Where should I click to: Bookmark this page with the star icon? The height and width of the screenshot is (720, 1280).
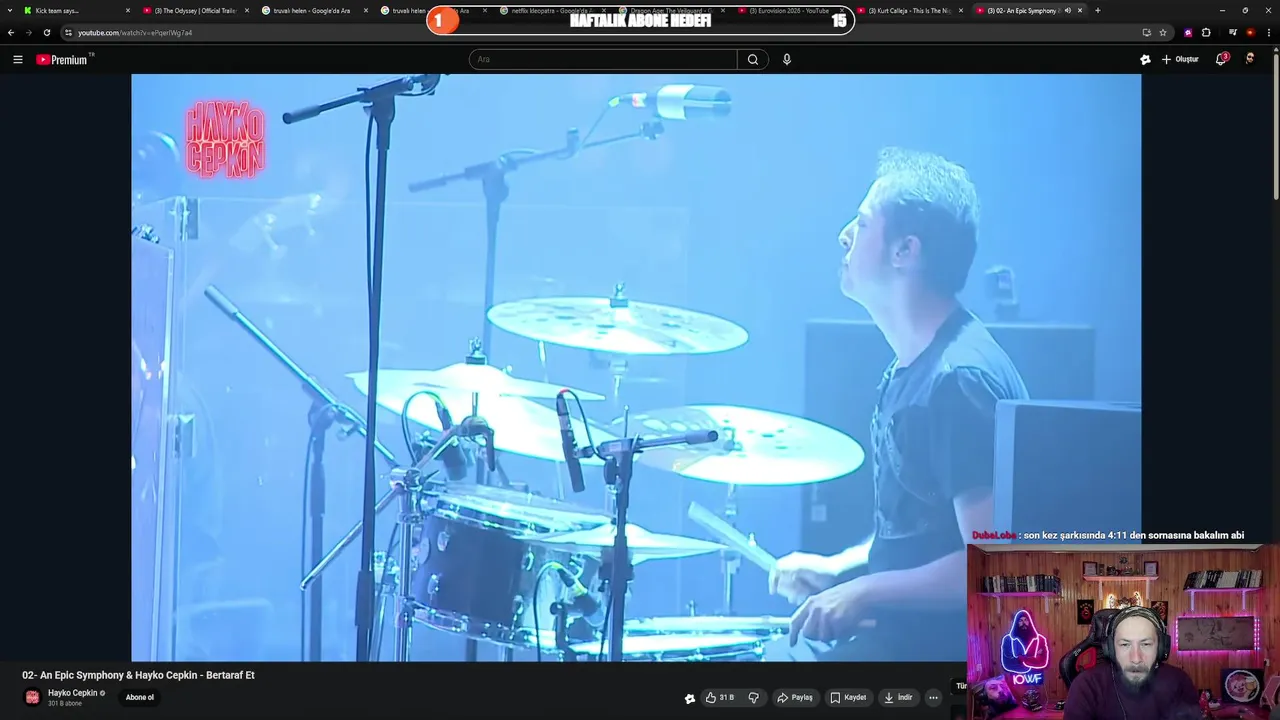click(1163, 32)
